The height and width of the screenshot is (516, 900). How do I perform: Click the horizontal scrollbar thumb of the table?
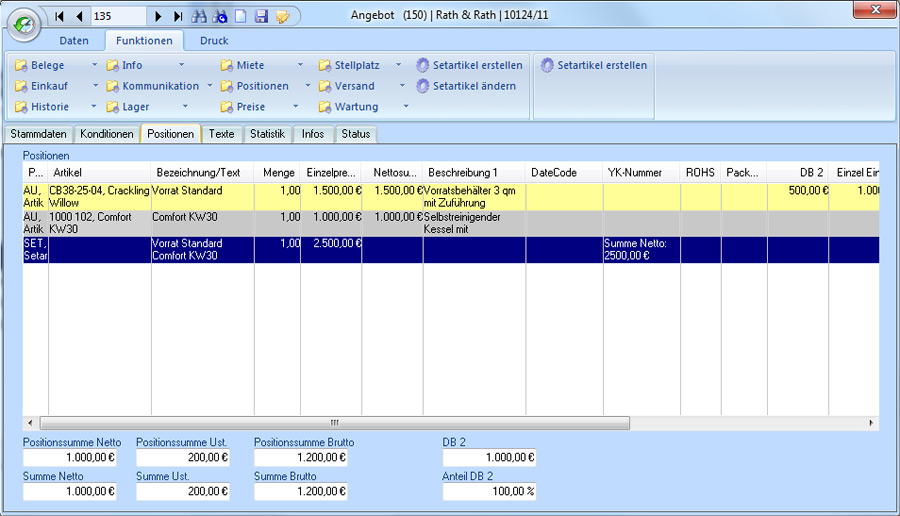coord(335,423)
